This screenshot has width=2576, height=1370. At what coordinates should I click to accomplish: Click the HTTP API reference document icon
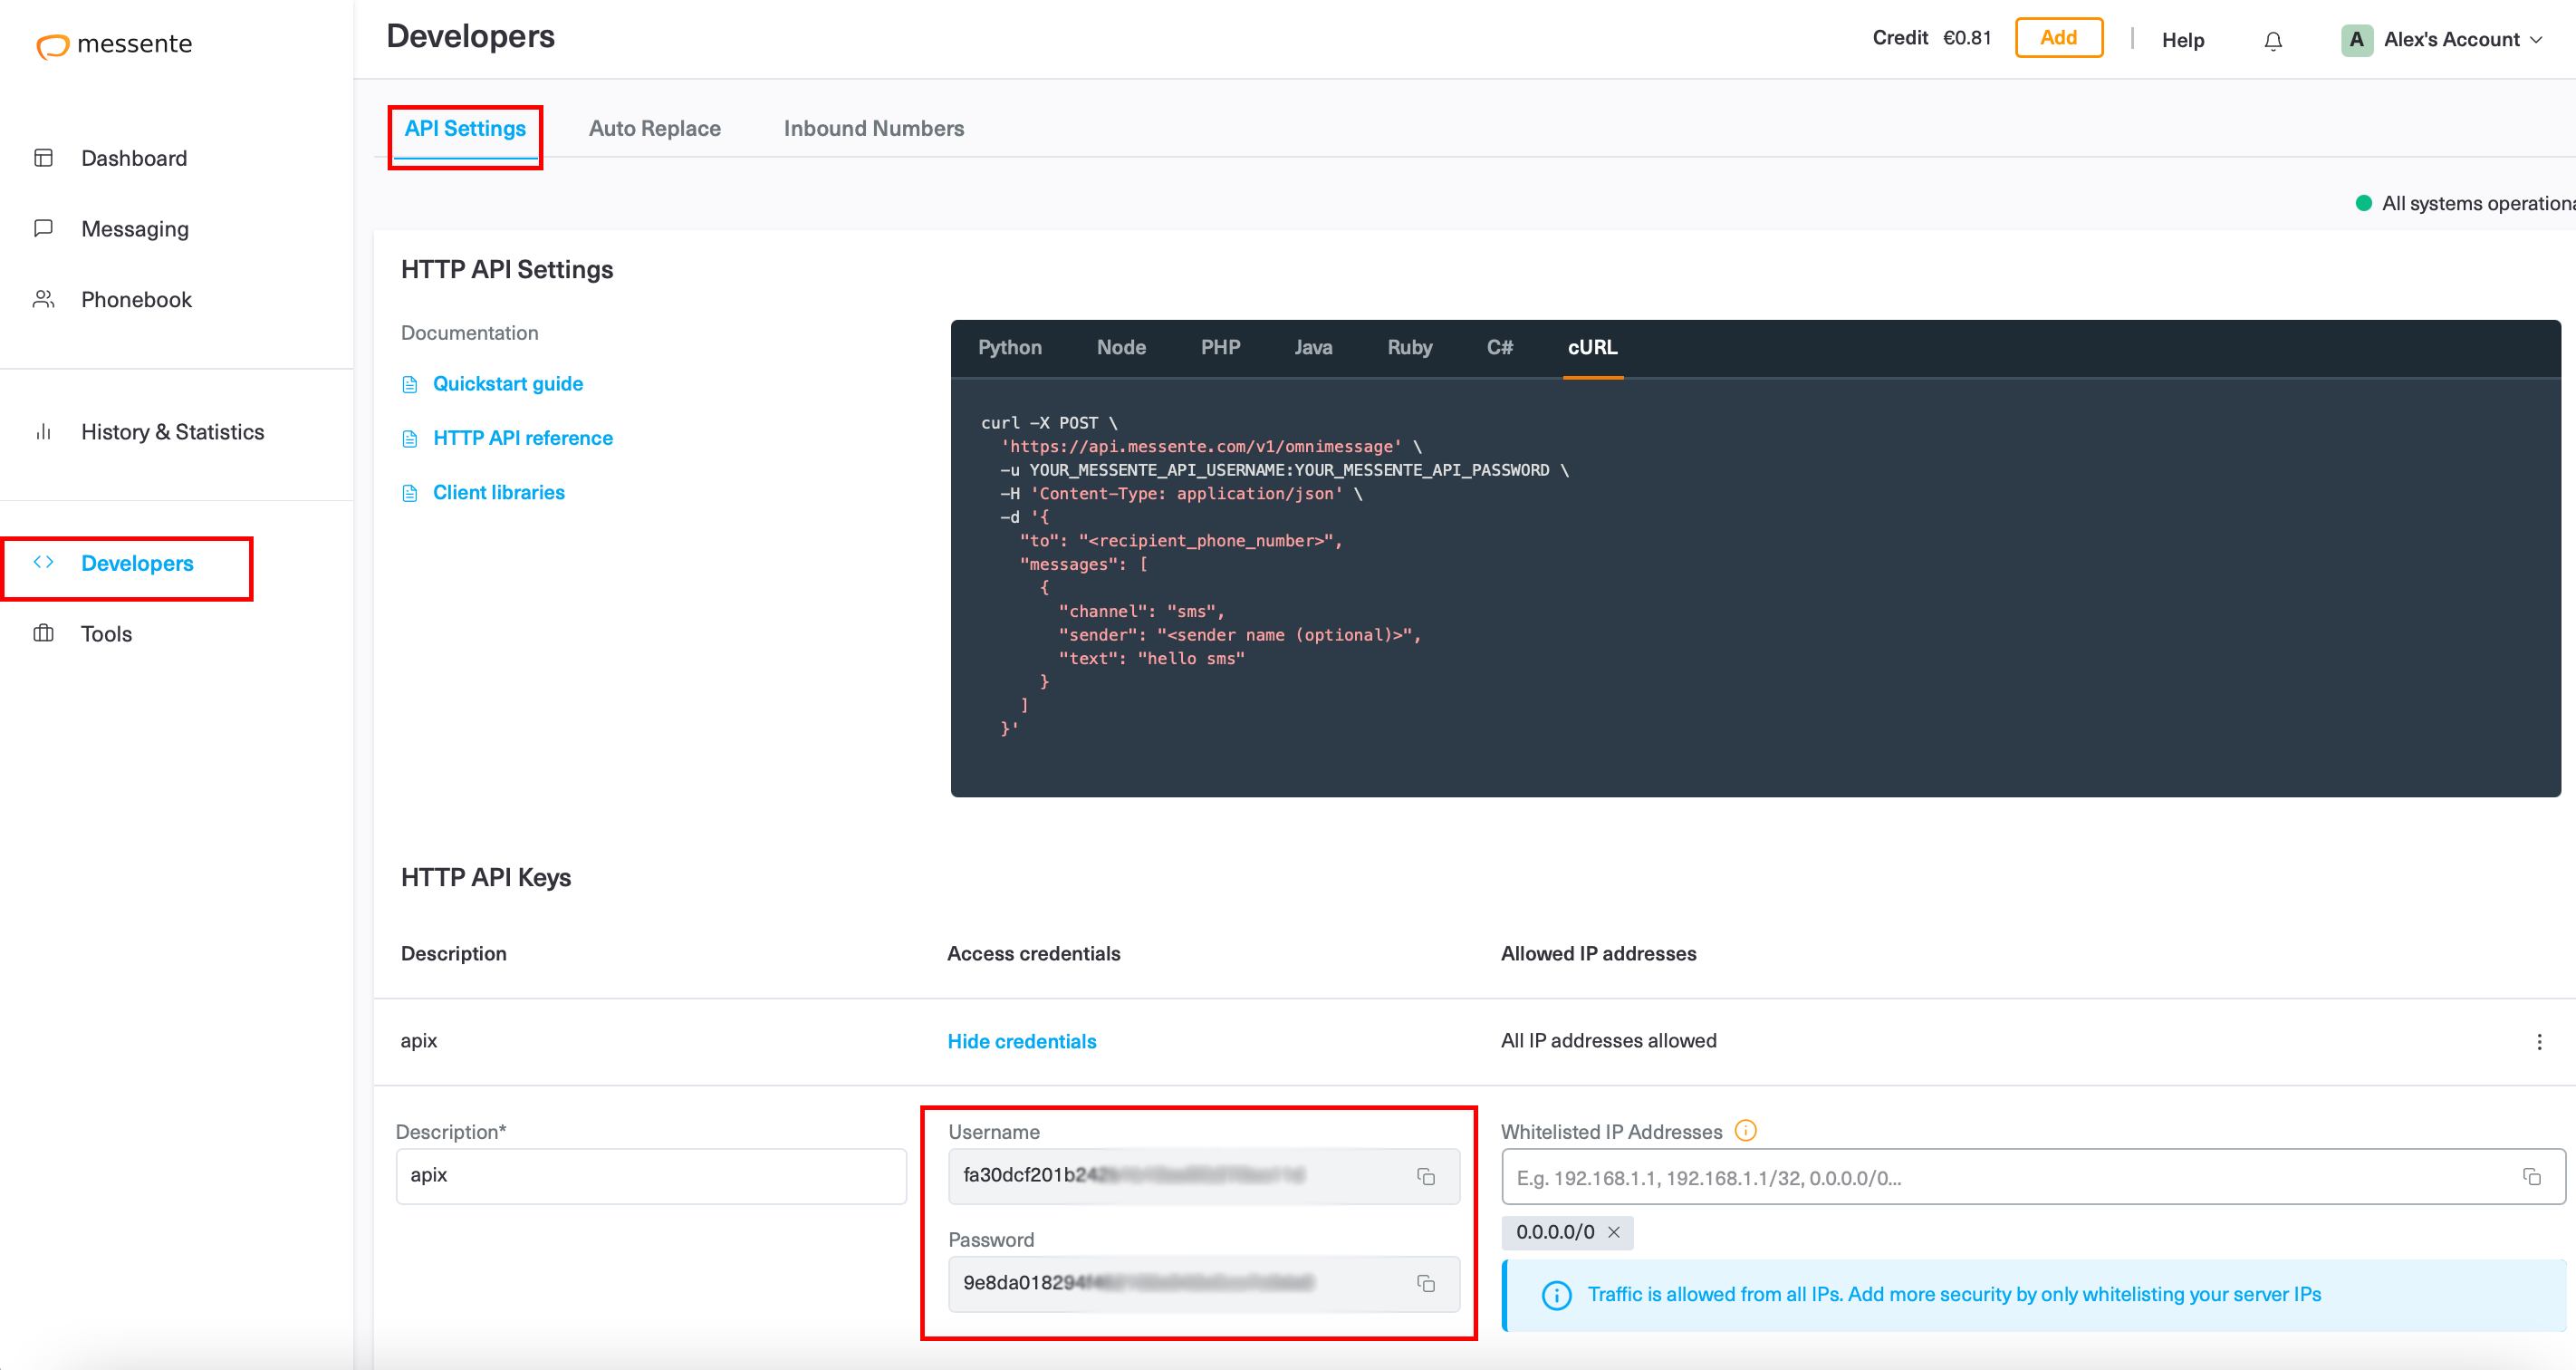[x=410, y=439]
